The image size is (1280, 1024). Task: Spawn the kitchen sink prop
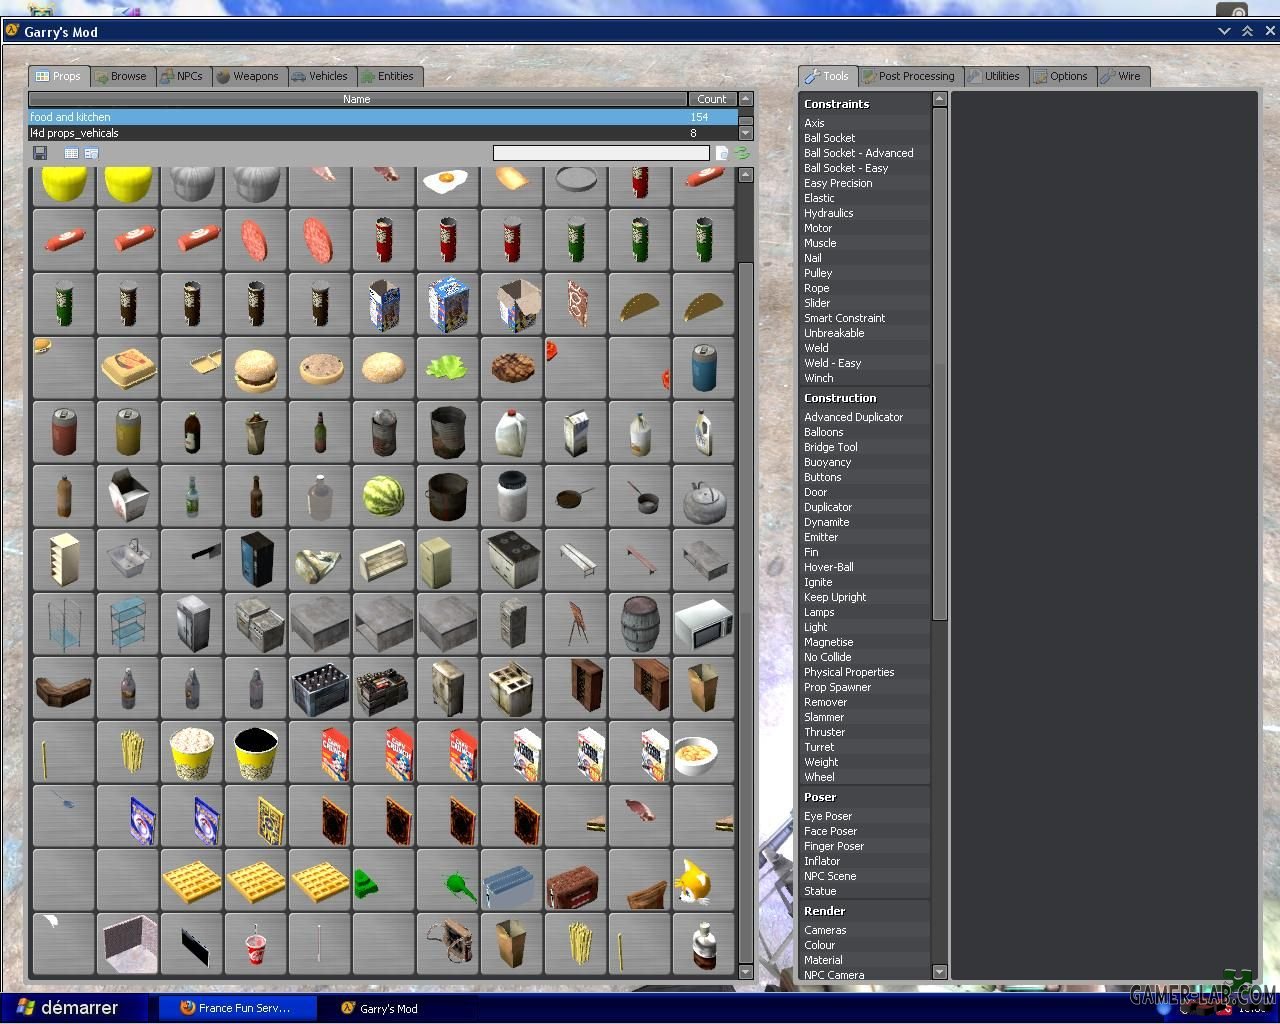point(127,560)
